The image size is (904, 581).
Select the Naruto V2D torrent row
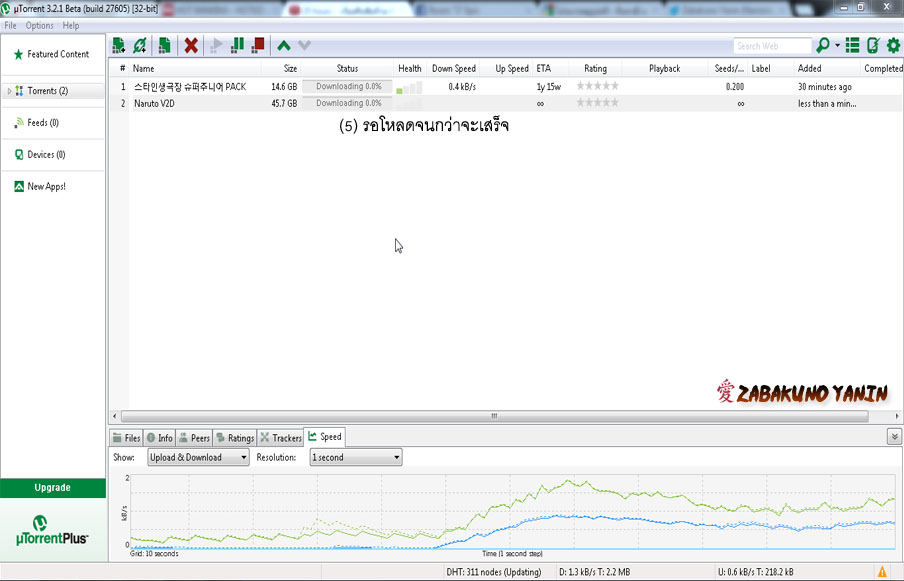tap(506, 103)
